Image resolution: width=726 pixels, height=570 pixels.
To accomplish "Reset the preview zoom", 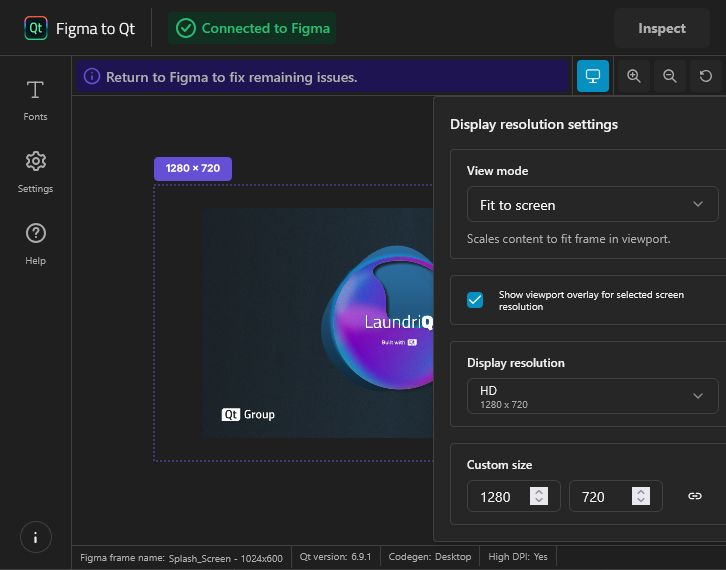I will click(706, 76).
